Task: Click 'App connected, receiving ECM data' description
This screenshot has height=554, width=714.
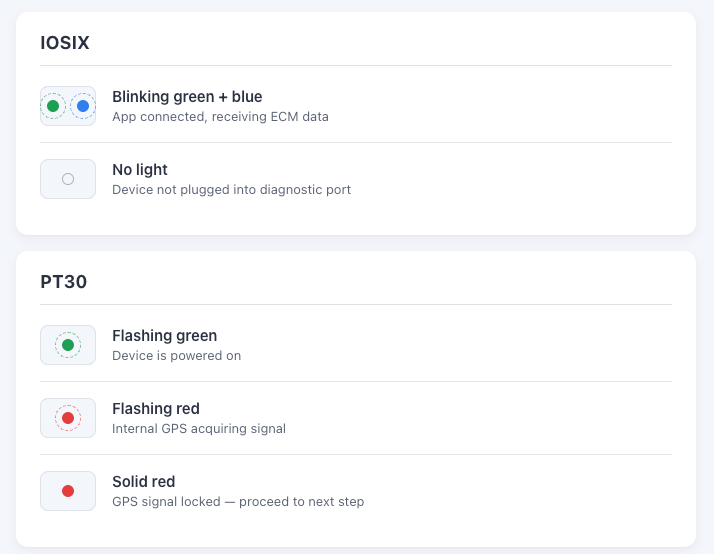Action: click(x=220, y=117)
